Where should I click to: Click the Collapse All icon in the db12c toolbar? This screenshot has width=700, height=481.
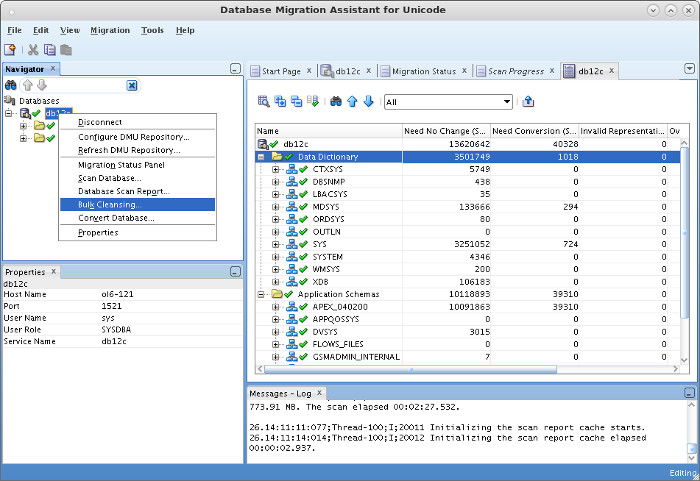296,101
